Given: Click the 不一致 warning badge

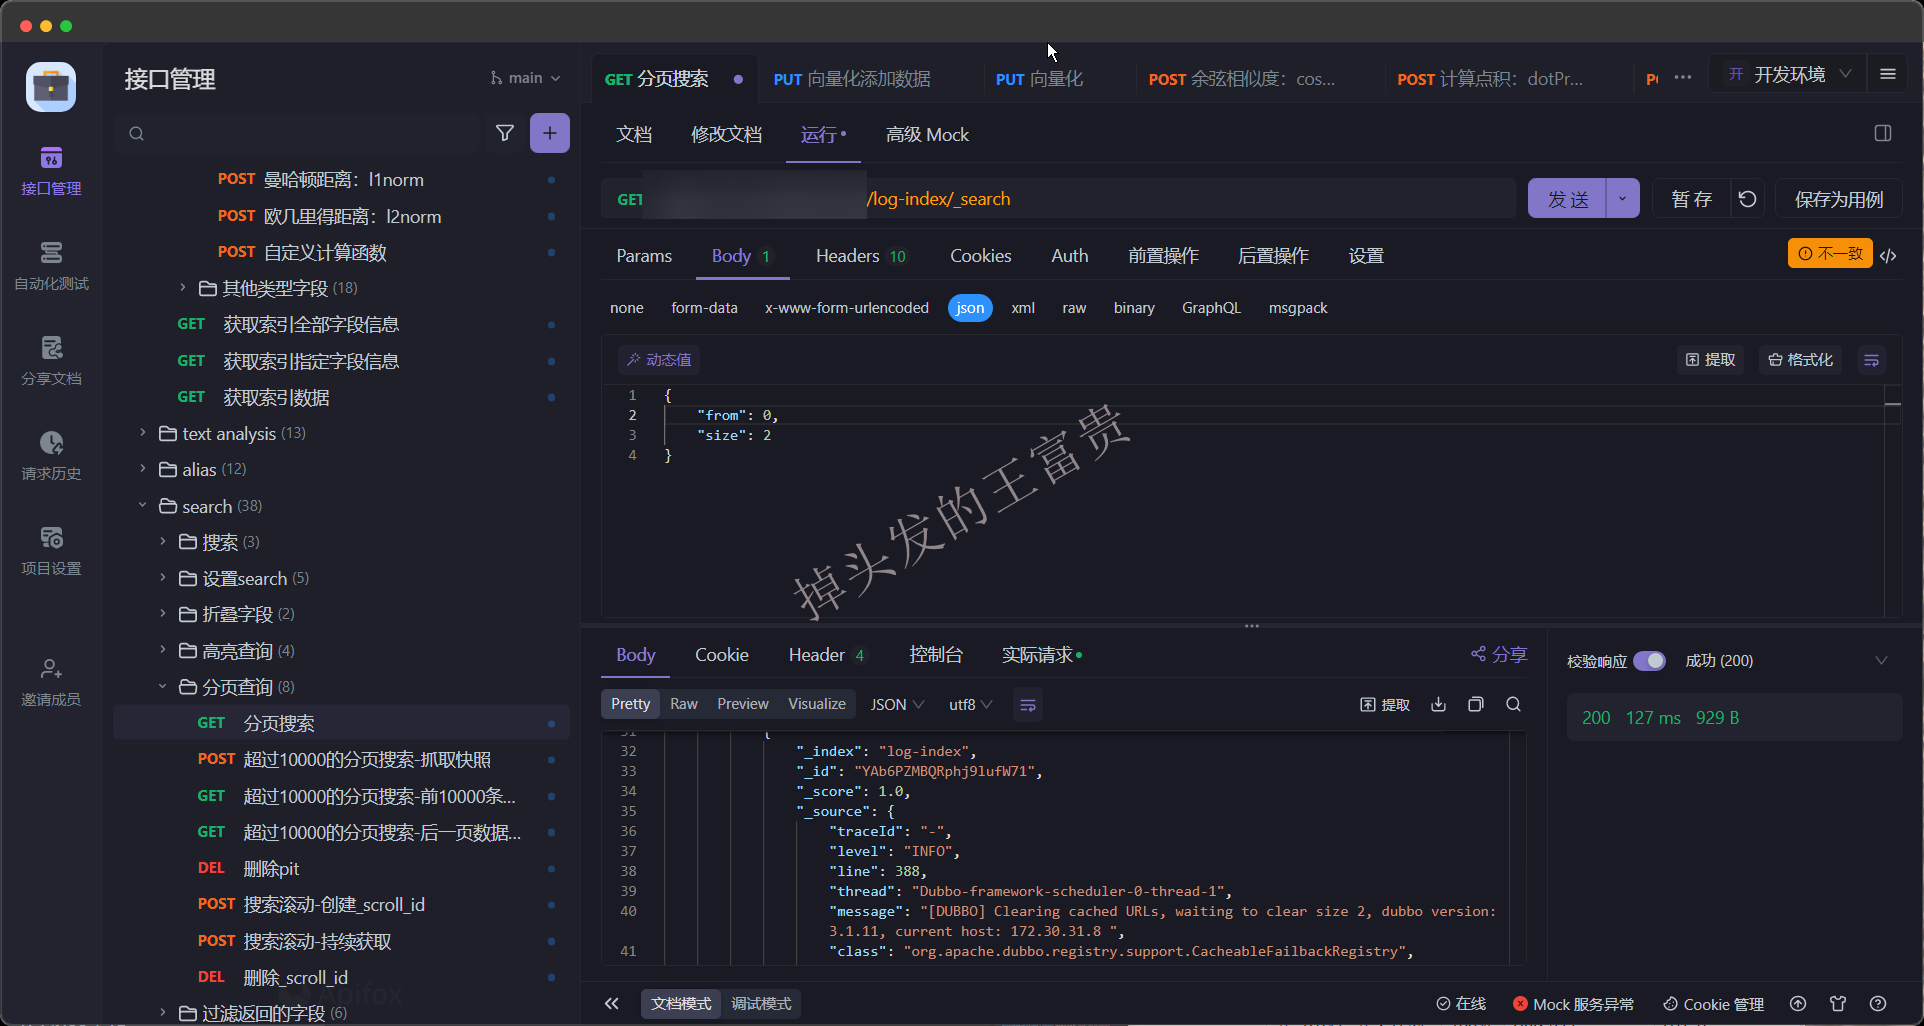Looking at the screenshot, I should coord(1830,254).
